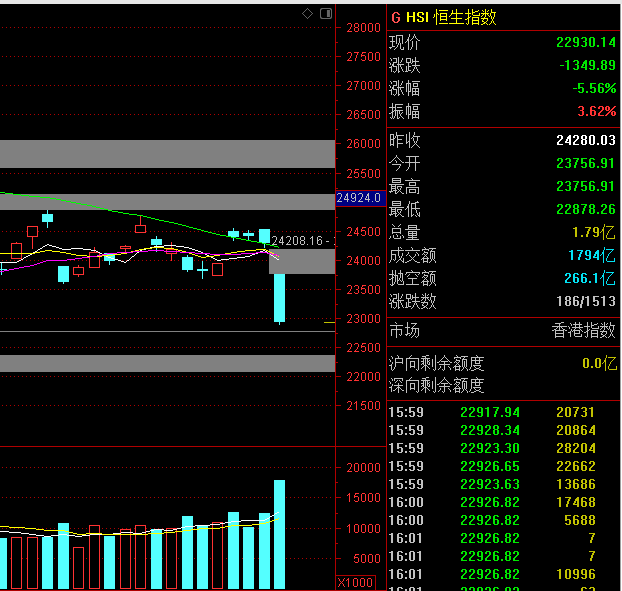
Task: Click the 沪向剩余额度 row
Action: point(503,363)
